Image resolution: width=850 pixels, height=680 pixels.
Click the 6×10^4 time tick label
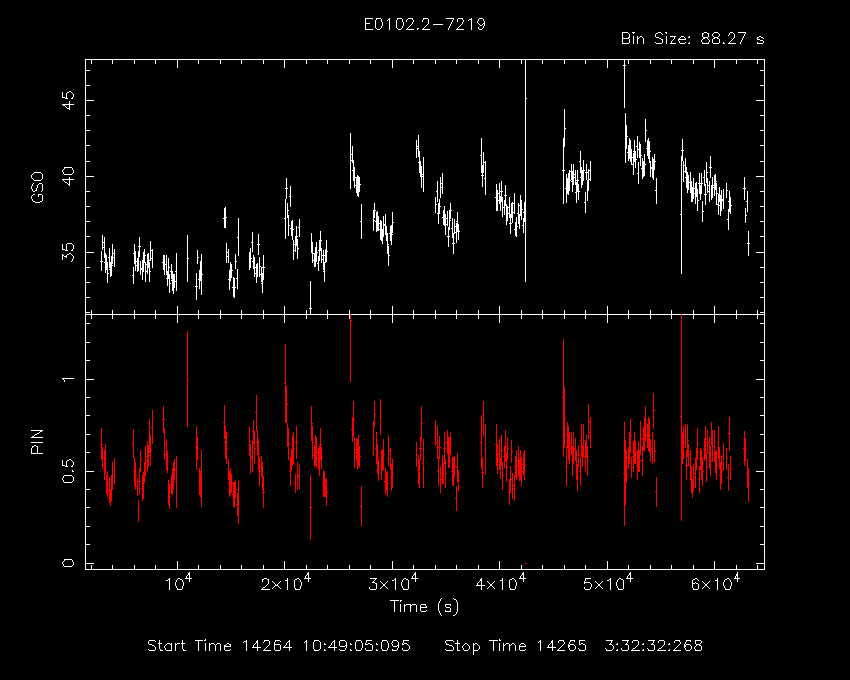715,583
